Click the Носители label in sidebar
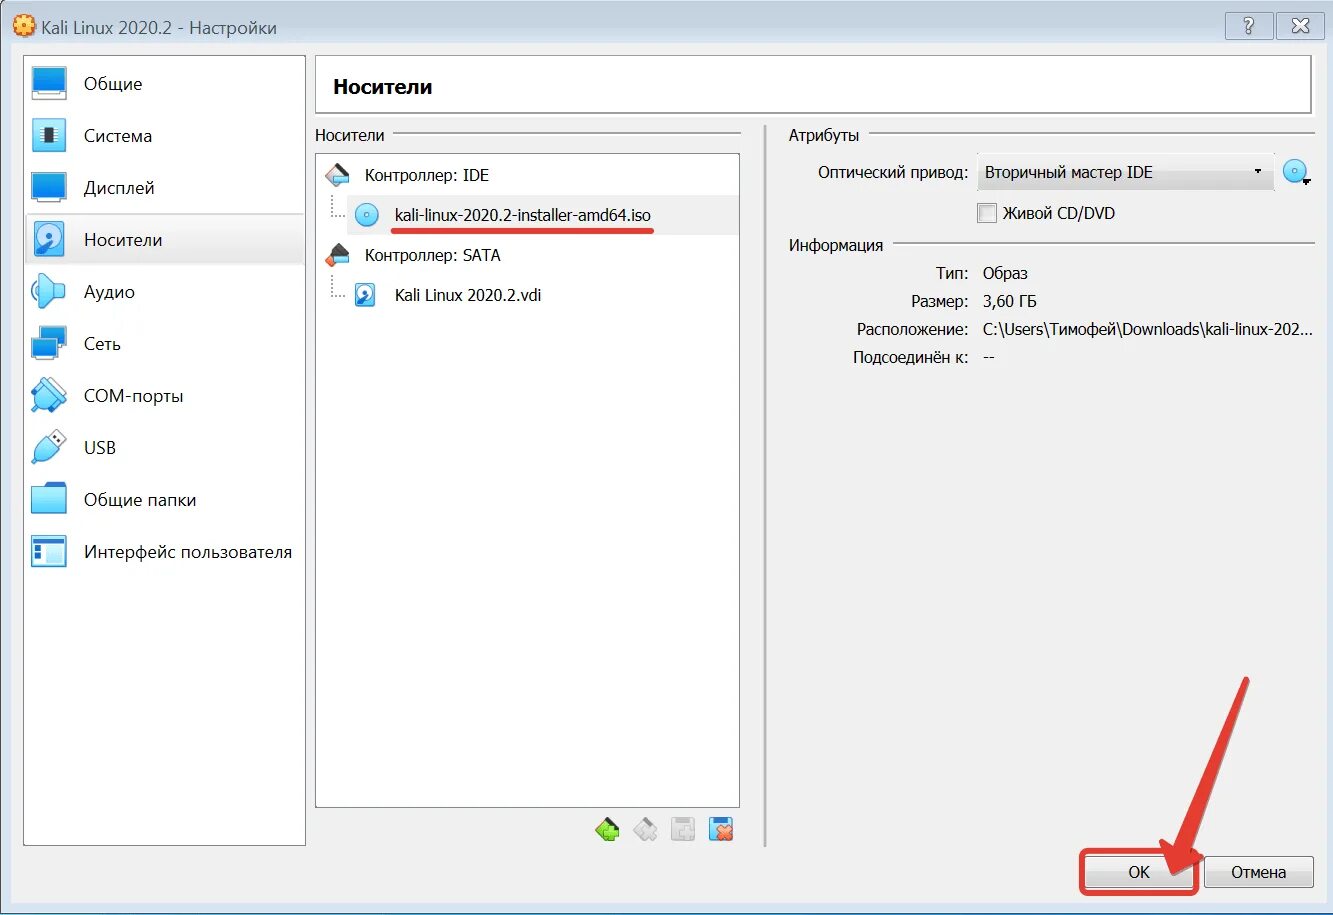Viewport: 1333px width, 915px height. point(123,240)
